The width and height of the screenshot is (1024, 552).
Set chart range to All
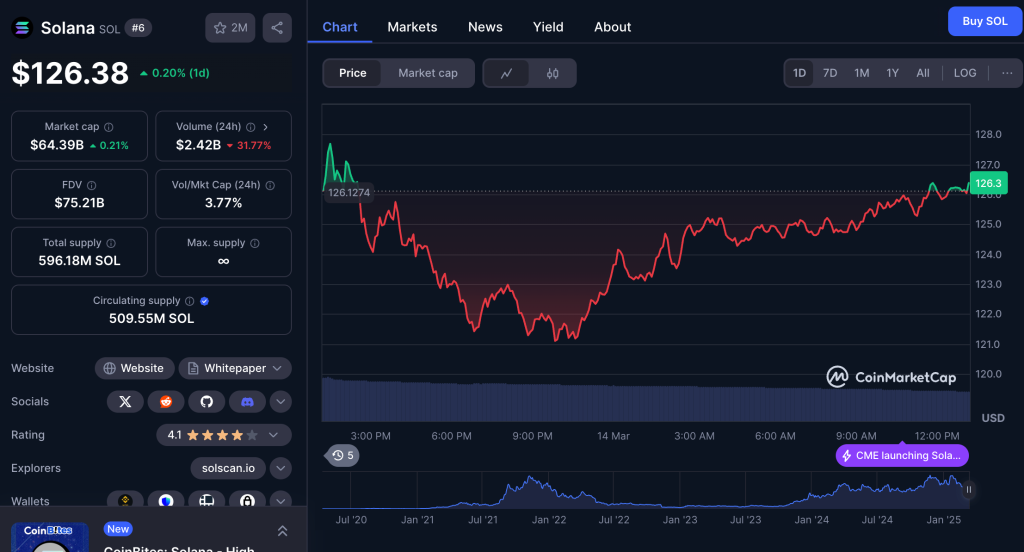923,73
